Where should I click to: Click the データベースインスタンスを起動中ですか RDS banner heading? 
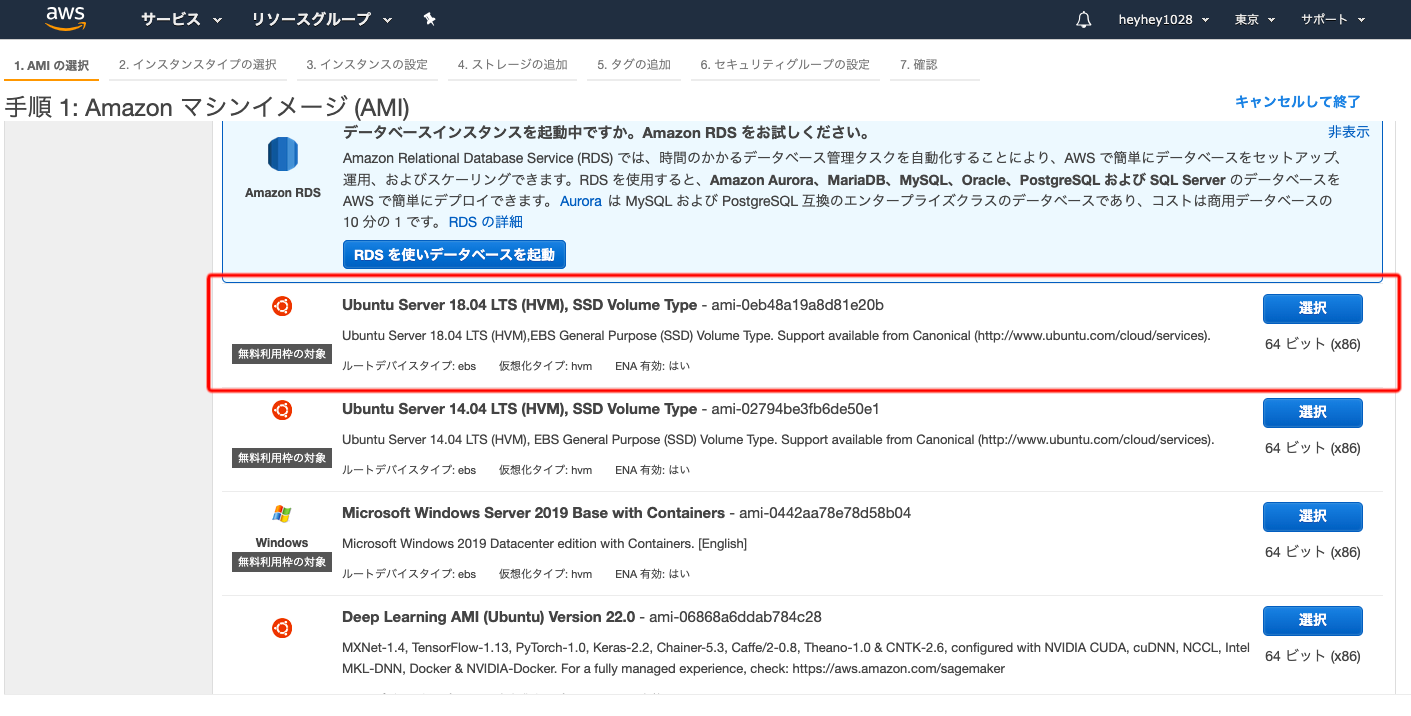[606, 133]
